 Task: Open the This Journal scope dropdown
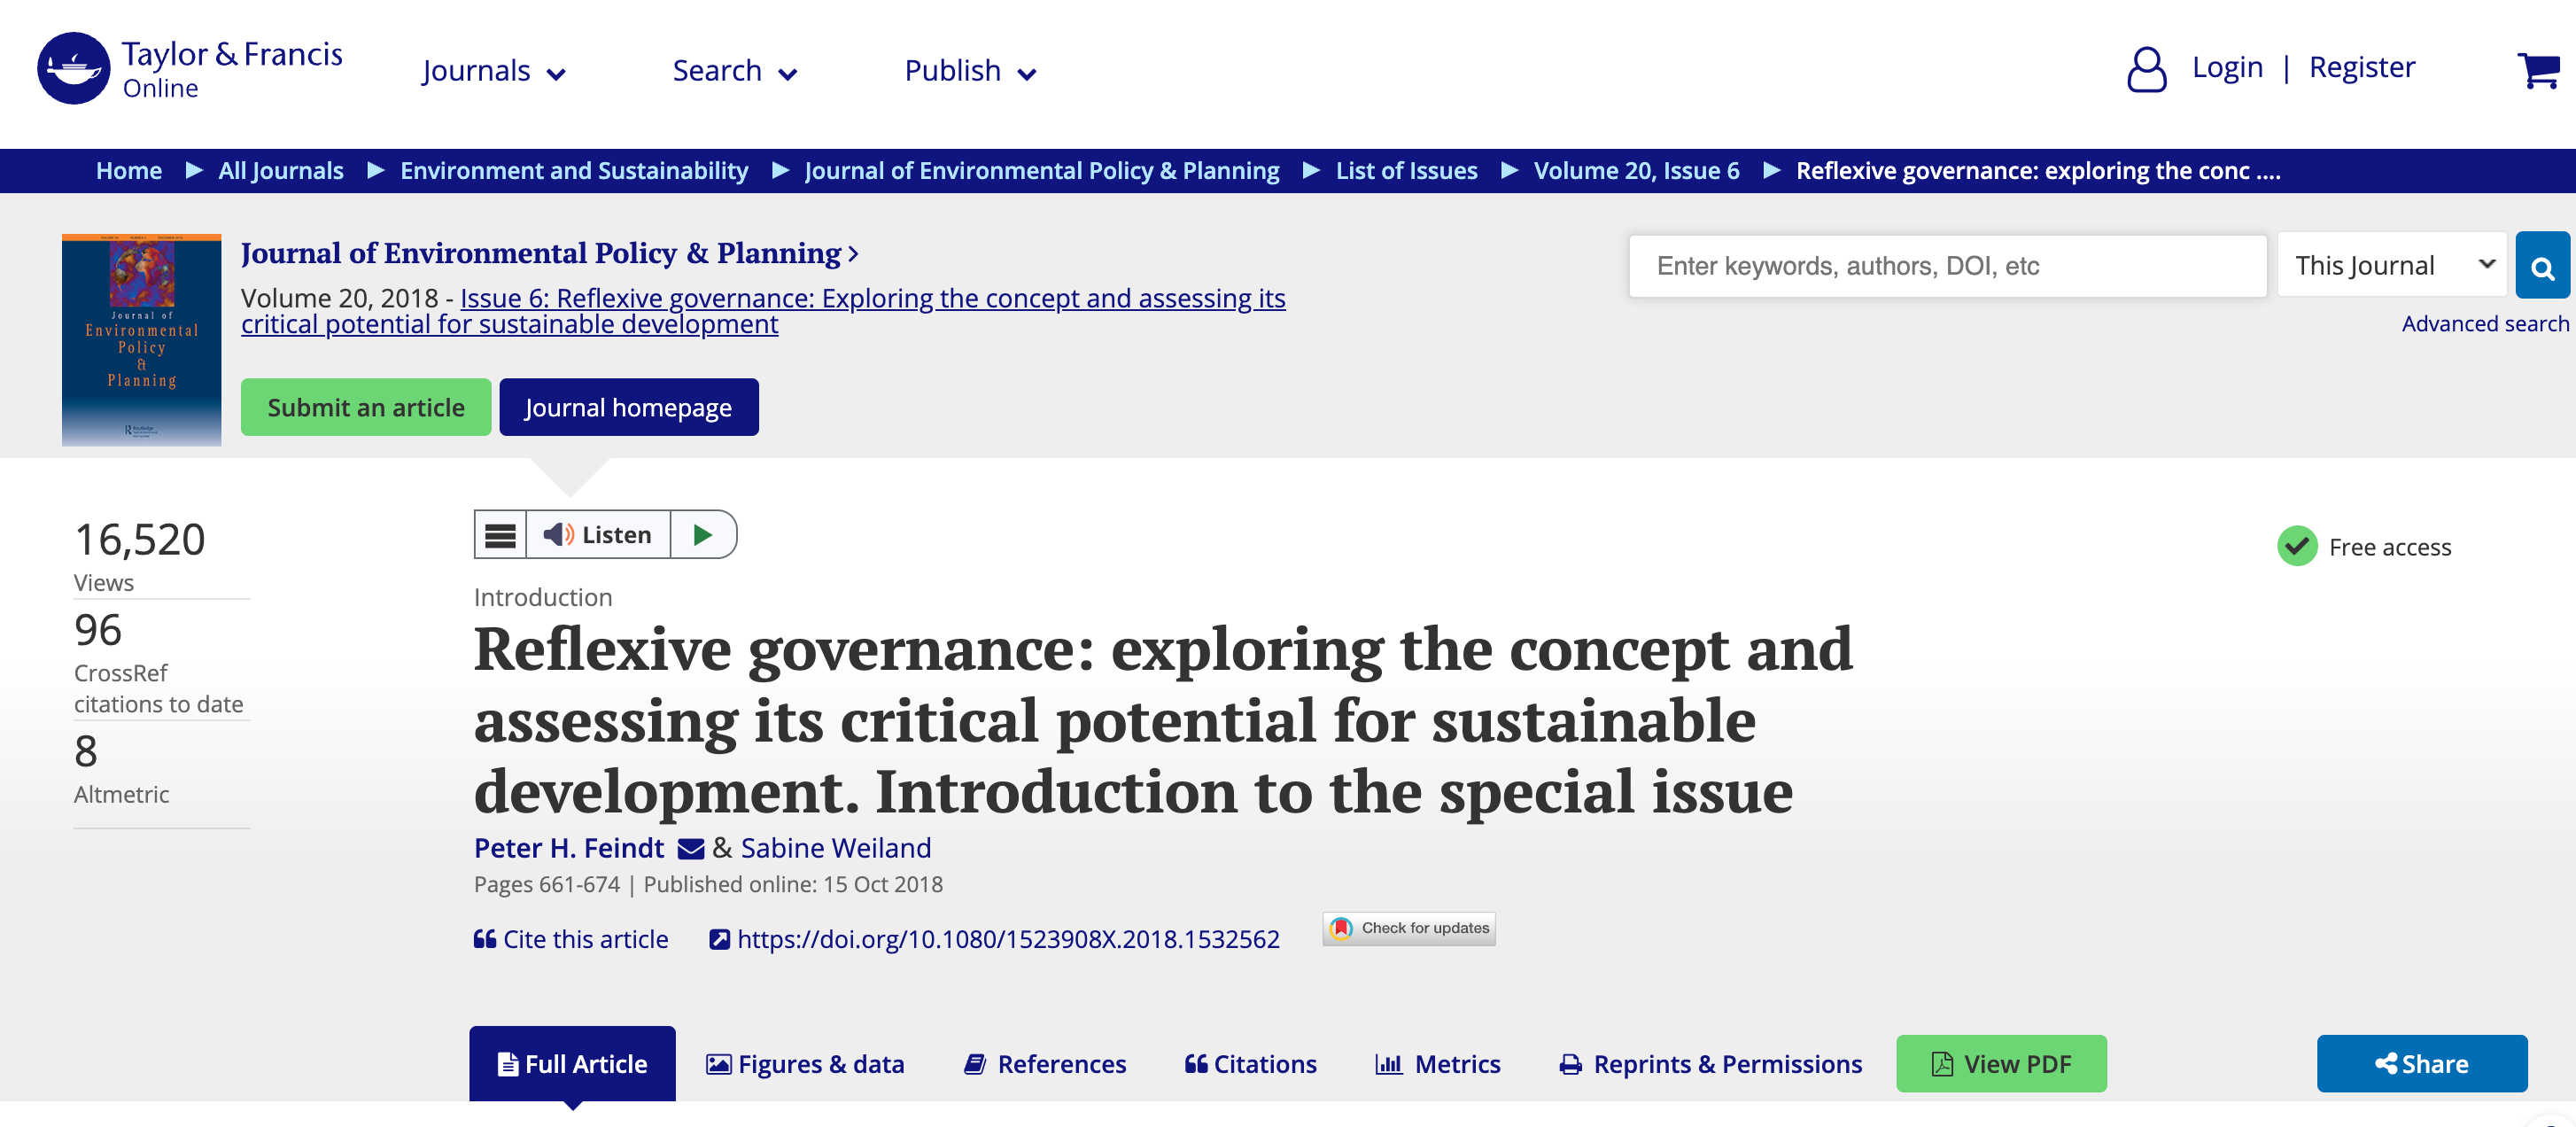(x=2392, y=265)
